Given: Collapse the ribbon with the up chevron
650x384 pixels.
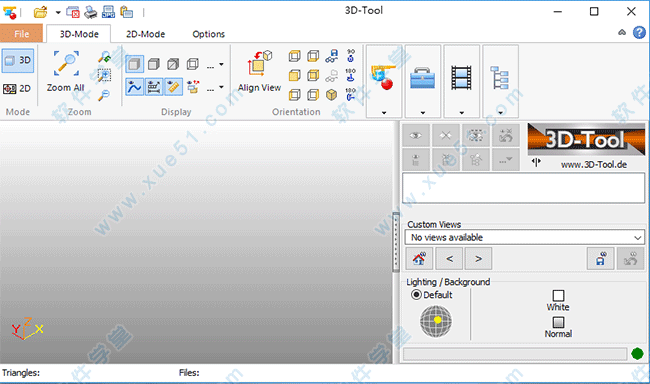Looking at the screenshot, I should pos(622,32).
